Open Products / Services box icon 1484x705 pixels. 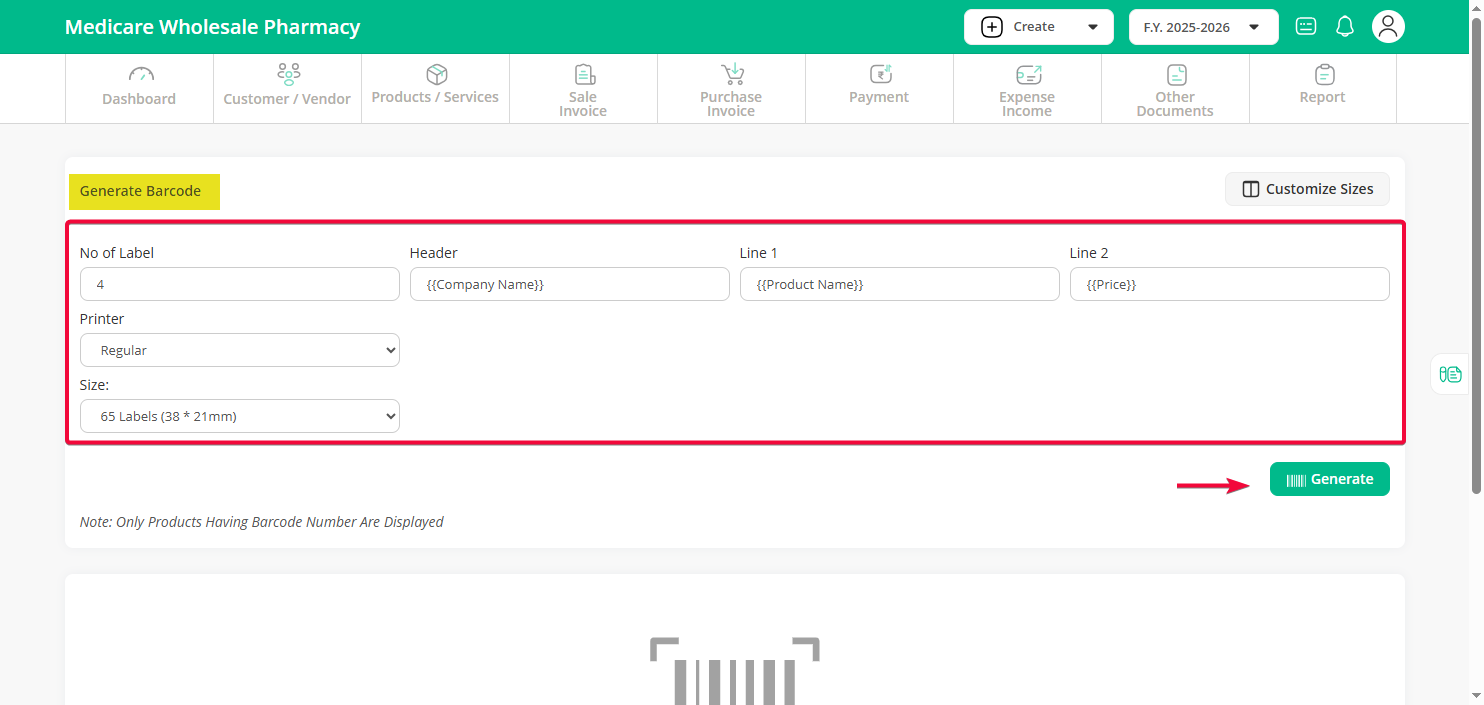click(436, 75)
